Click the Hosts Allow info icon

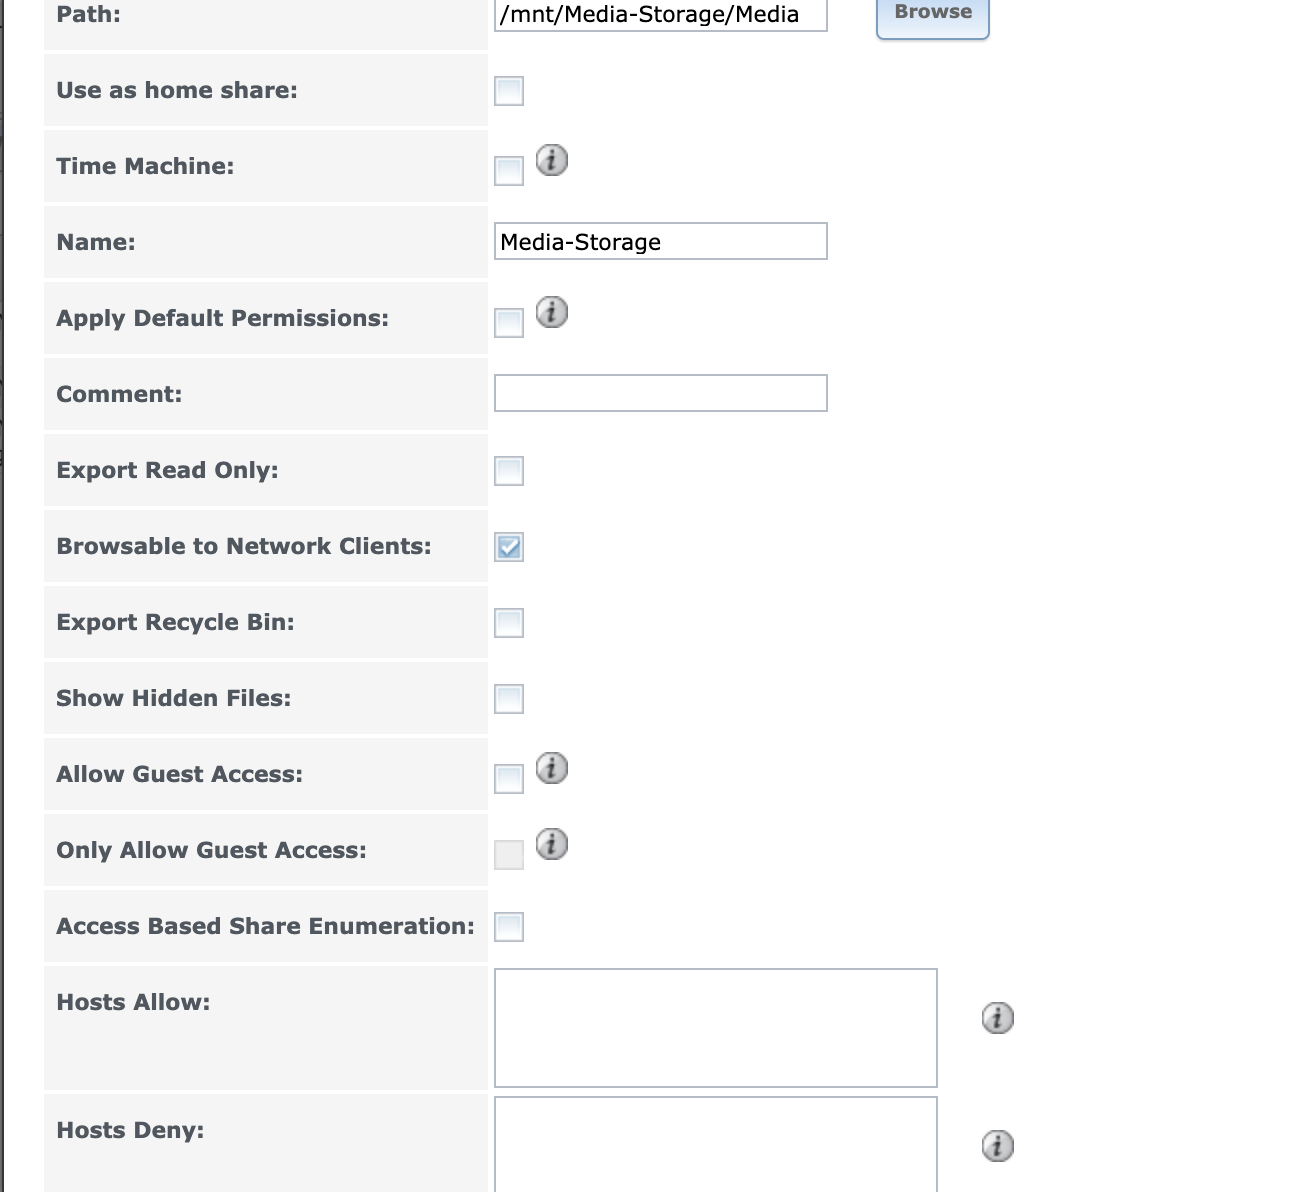click(998, 1018)
